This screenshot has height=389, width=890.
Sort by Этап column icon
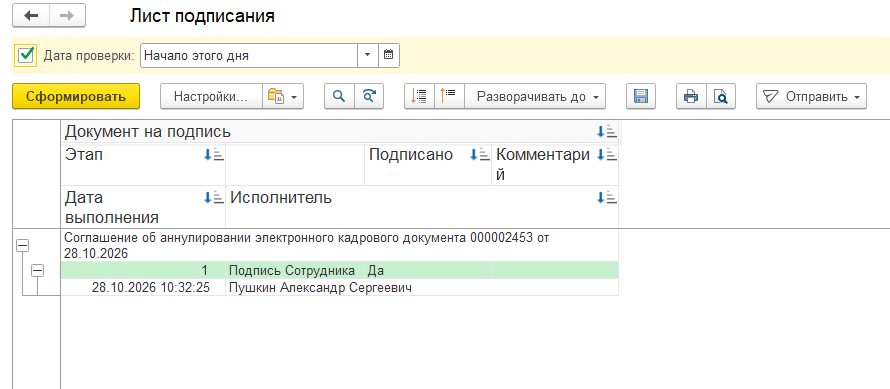pos(213,154)
